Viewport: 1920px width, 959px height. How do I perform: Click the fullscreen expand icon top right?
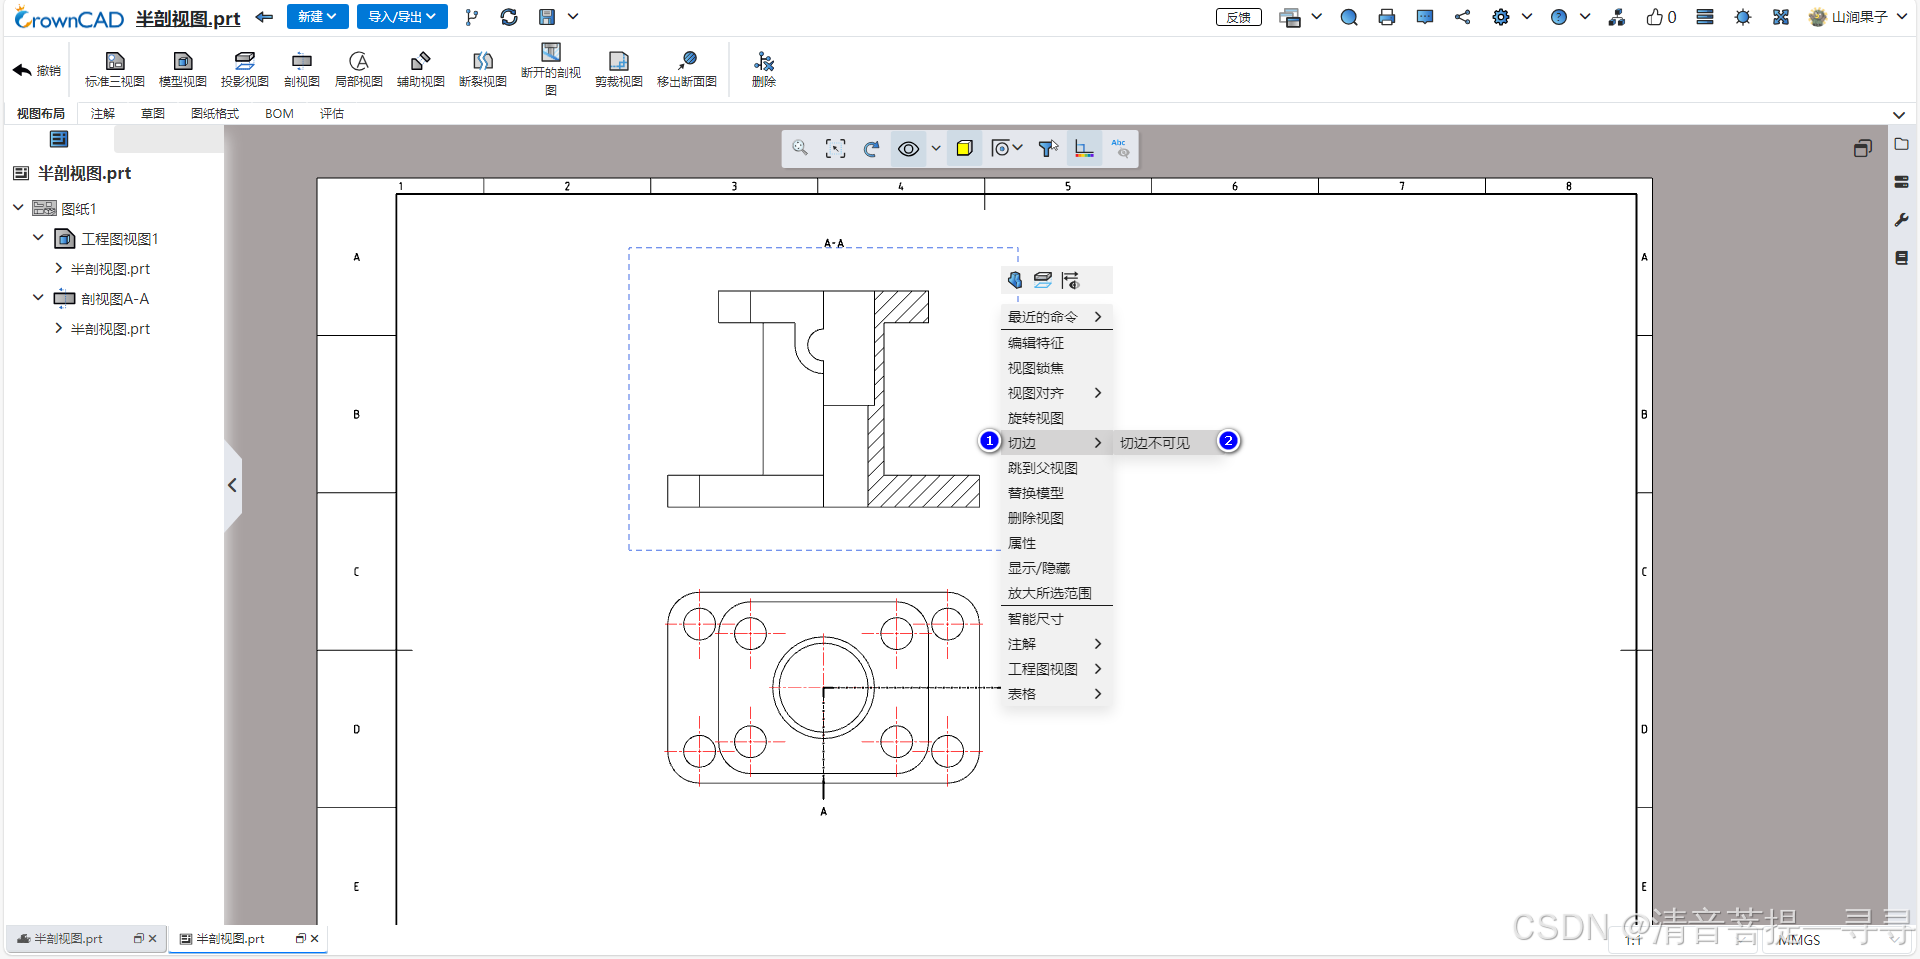pyautogui.click(x=1781, y=17)
